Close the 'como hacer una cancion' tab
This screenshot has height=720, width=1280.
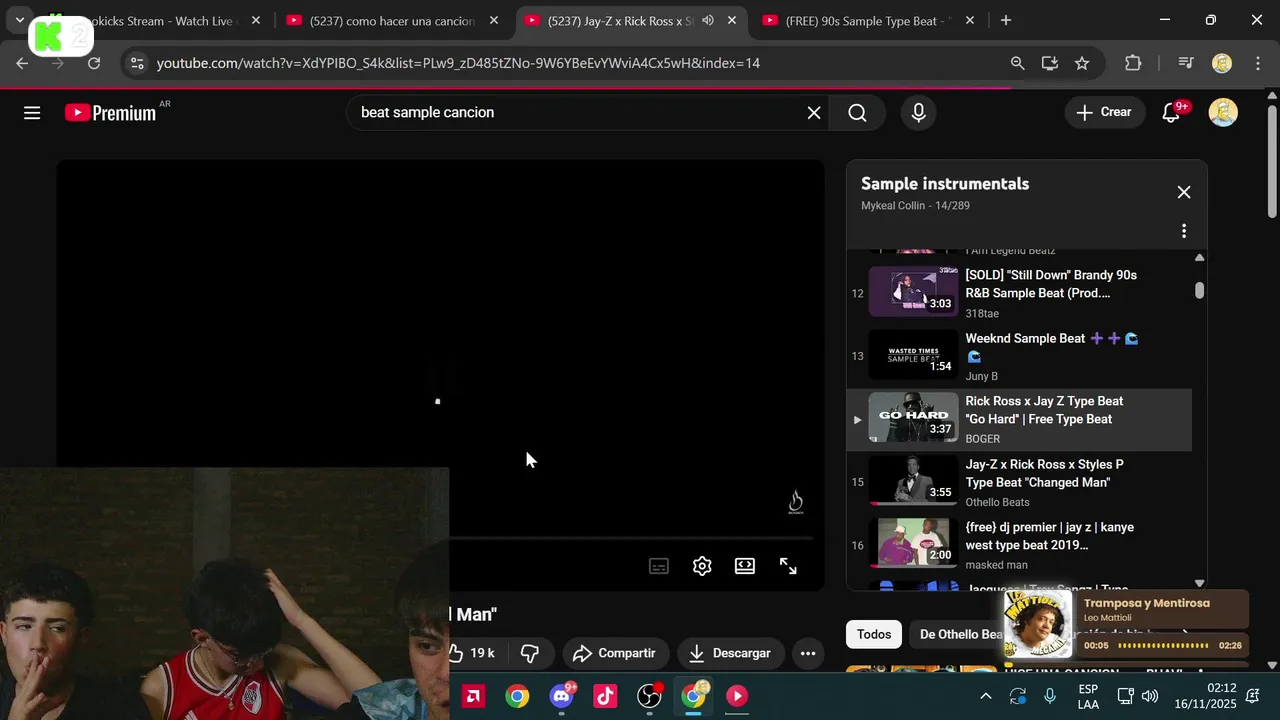pos(494,20)
